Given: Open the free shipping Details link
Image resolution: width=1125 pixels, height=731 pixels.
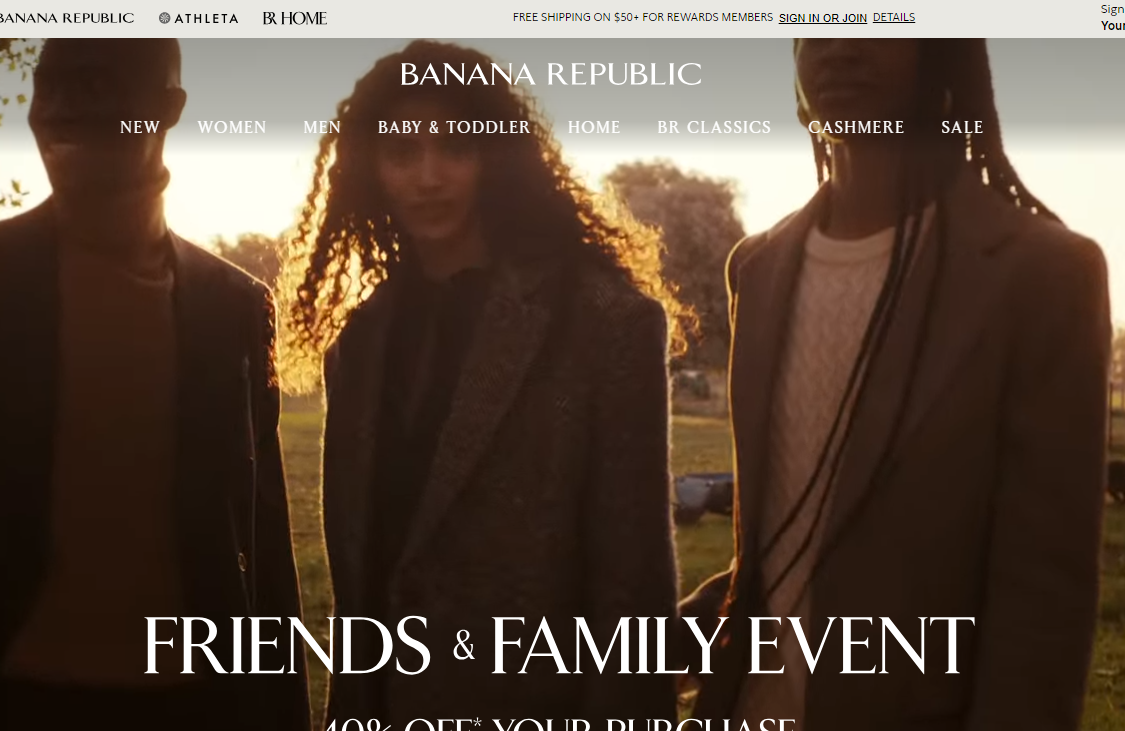Looking at the screenshot, I should (894, 17).
